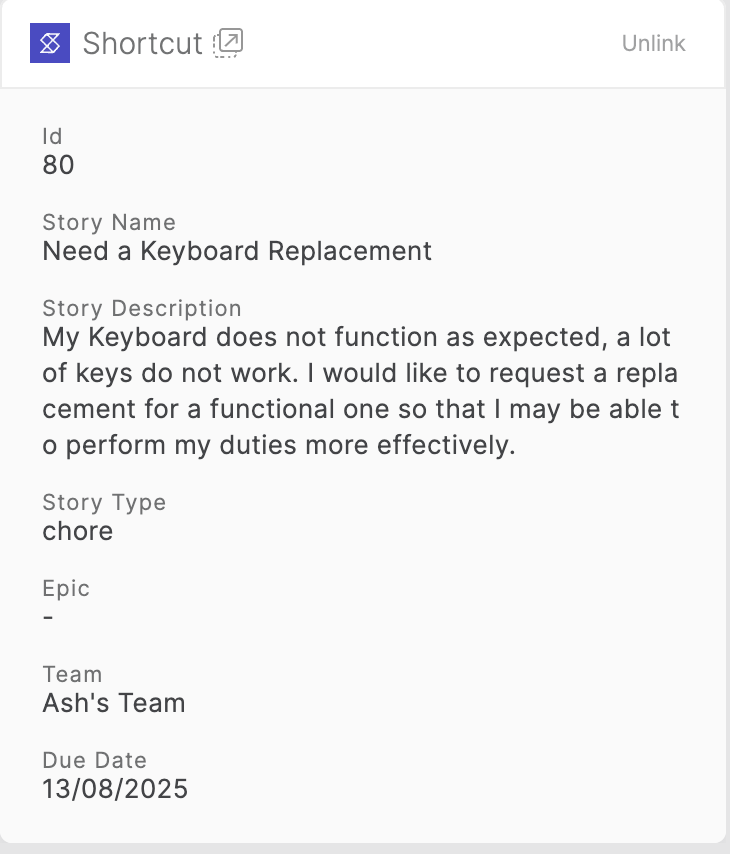
Task: Click the Story Type label
Action: tap(104, 502)
